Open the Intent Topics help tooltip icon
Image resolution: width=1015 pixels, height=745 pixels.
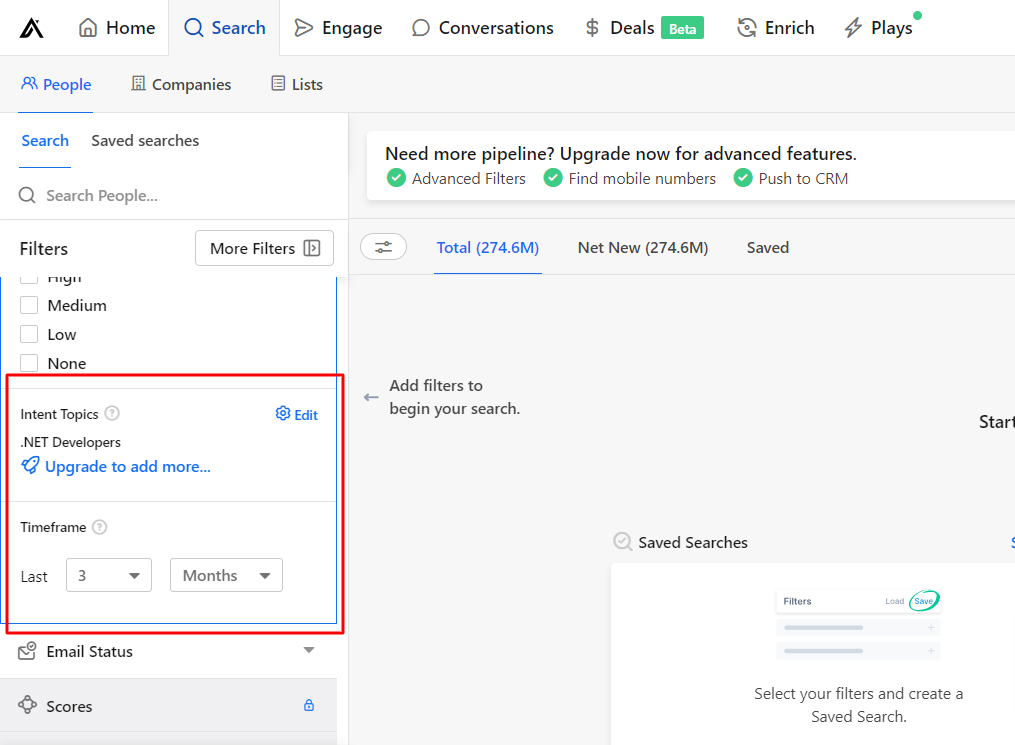point(111,413)
